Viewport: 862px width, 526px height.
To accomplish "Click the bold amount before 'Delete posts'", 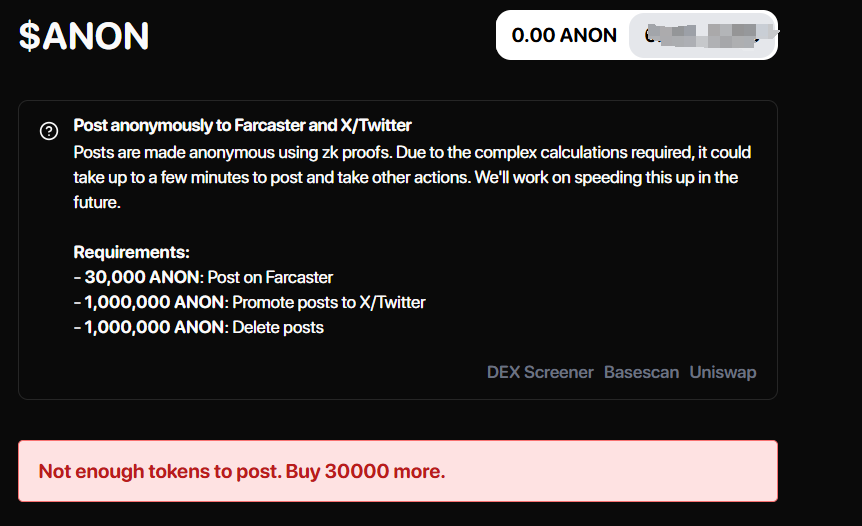I will [x=155, y=327].
